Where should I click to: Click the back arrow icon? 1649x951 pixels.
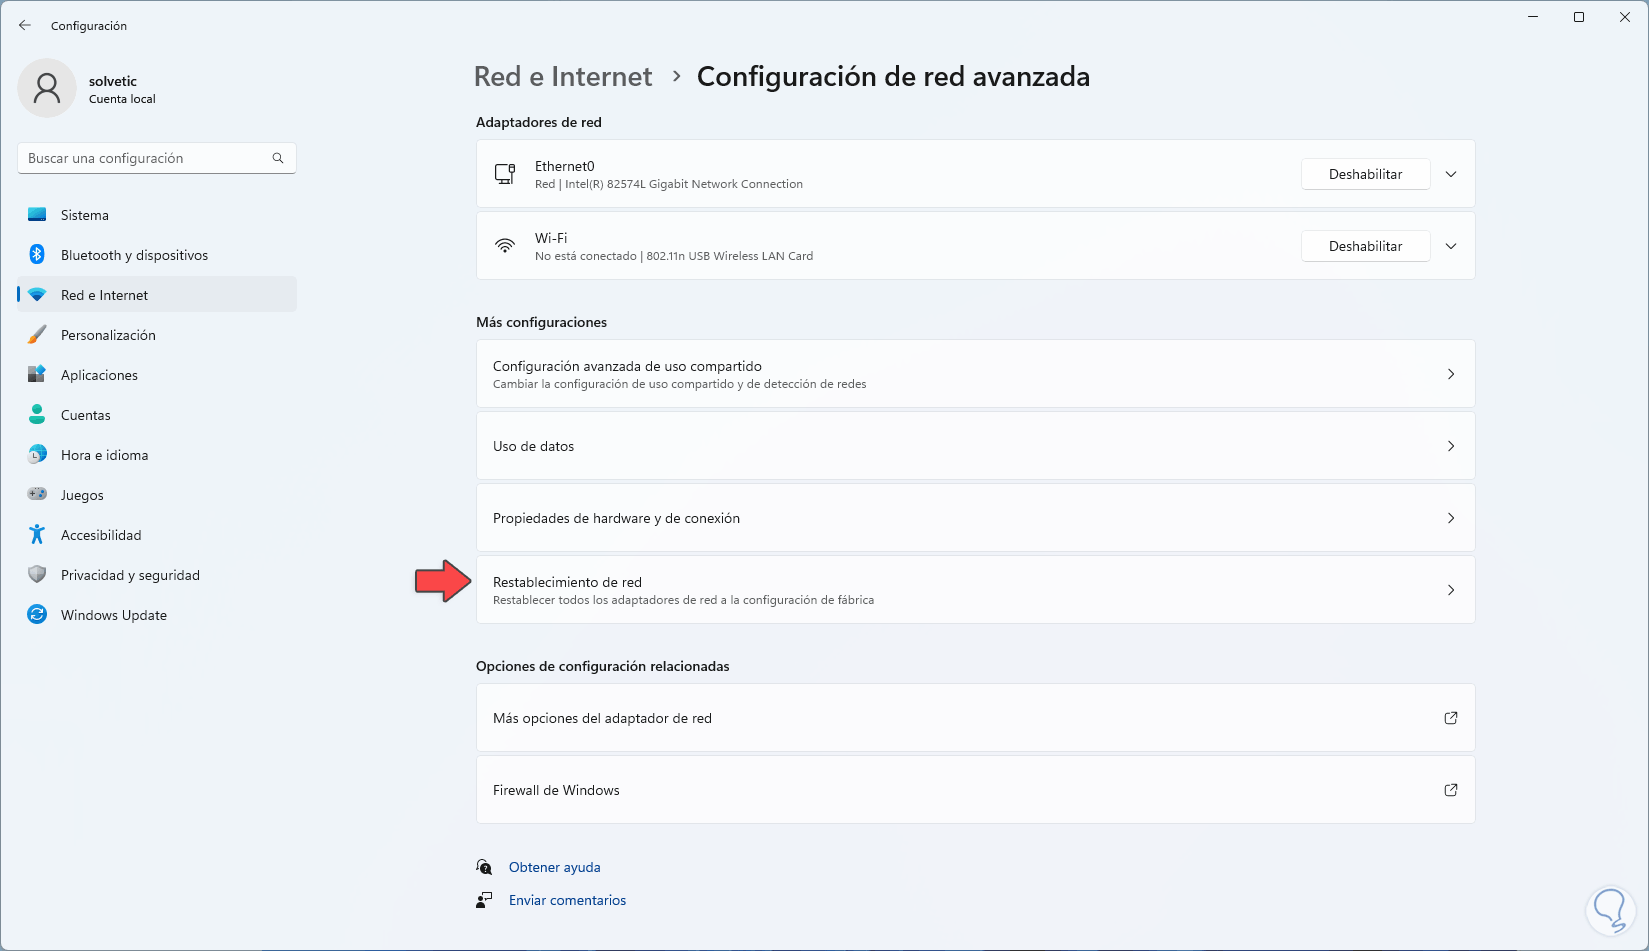25,25
